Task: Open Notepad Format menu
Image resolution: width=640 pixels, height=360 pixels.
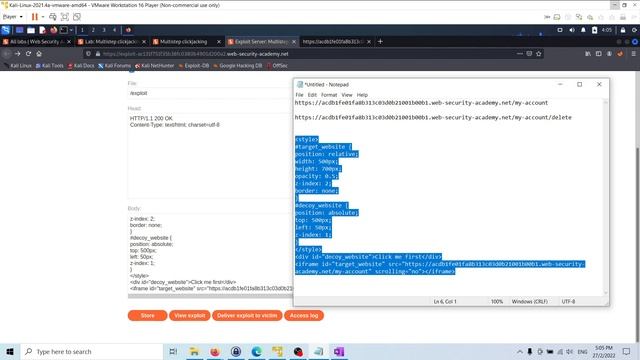Action: pos(329,95)
